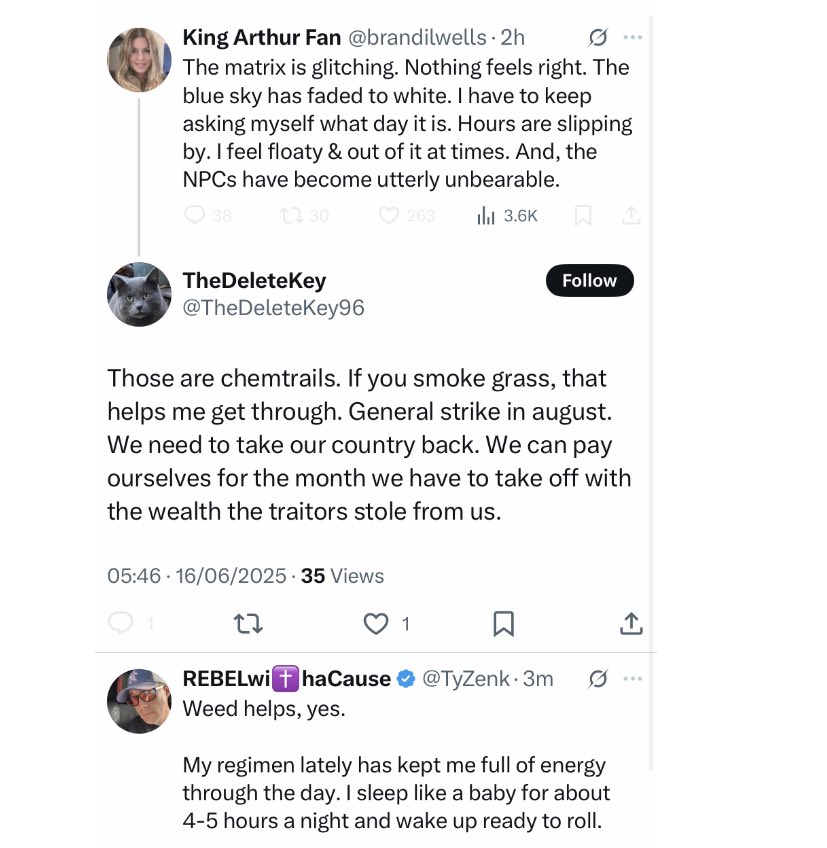The width and height of the screenshot is (827, 848).
Task: Like King Arthur Fan's tweet with 263 likes
Action: (x=389, y=215)
